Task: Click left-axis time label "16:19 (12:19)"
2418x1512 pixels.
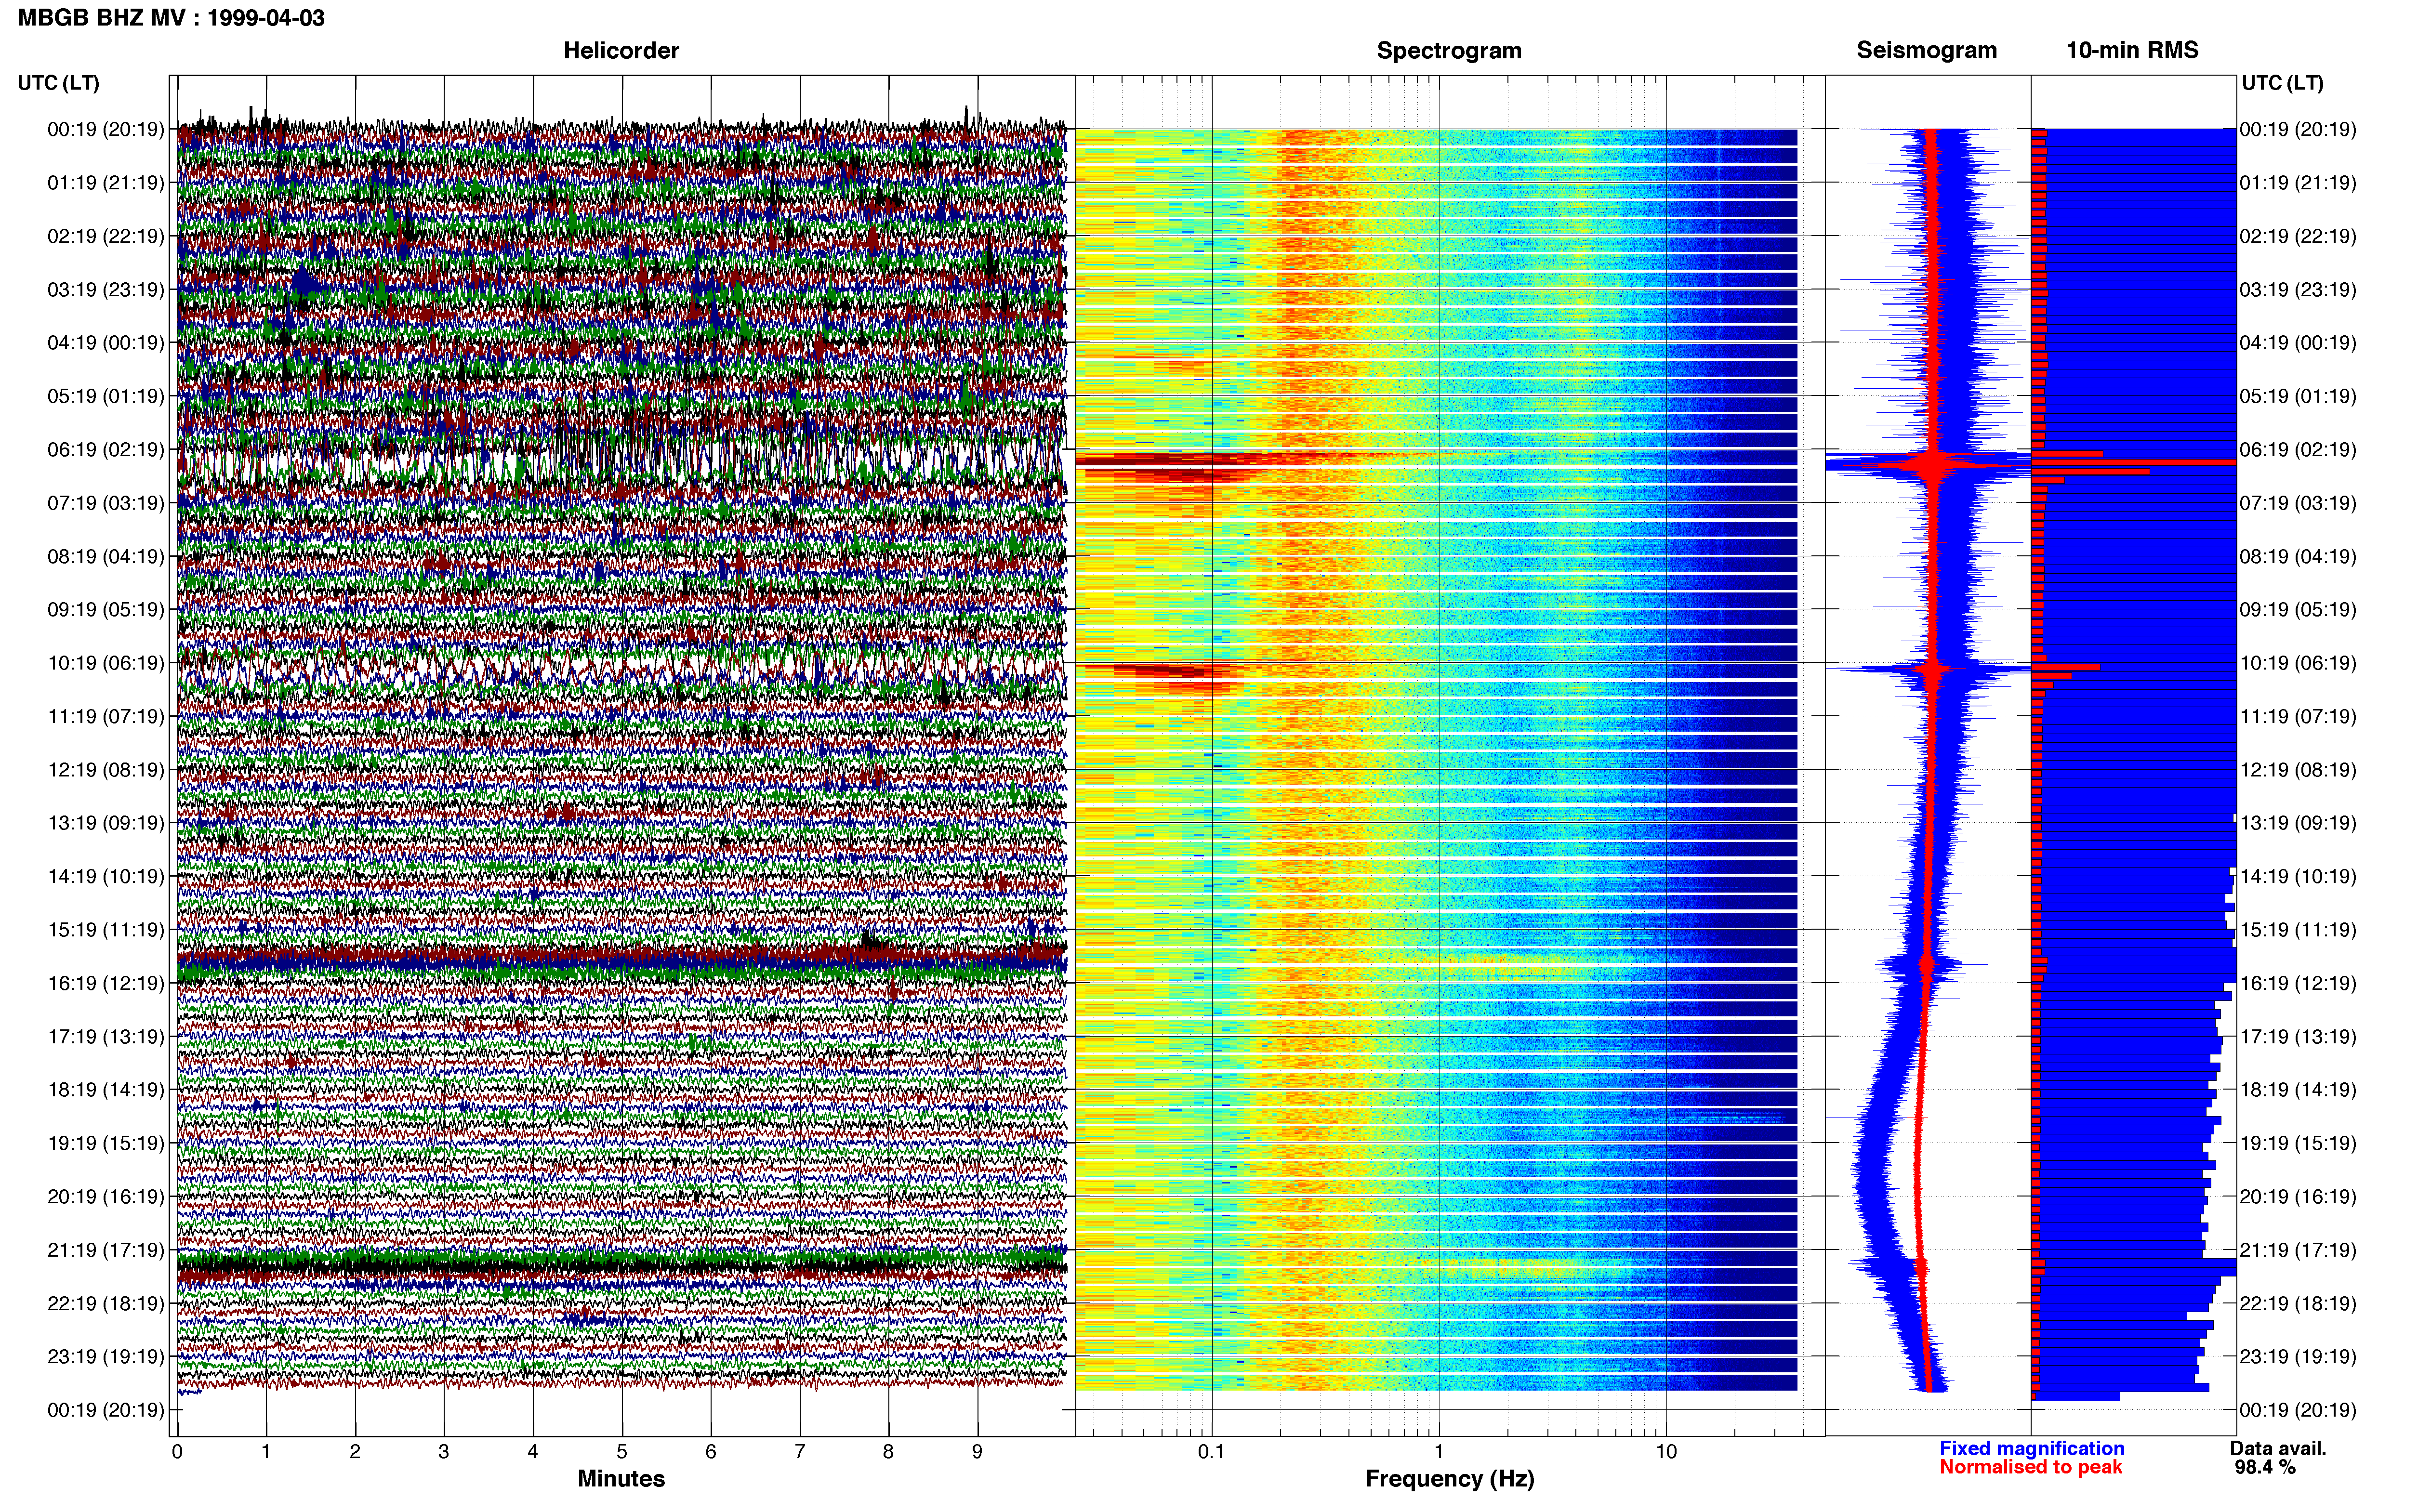Action: click(x=106, y=983)
